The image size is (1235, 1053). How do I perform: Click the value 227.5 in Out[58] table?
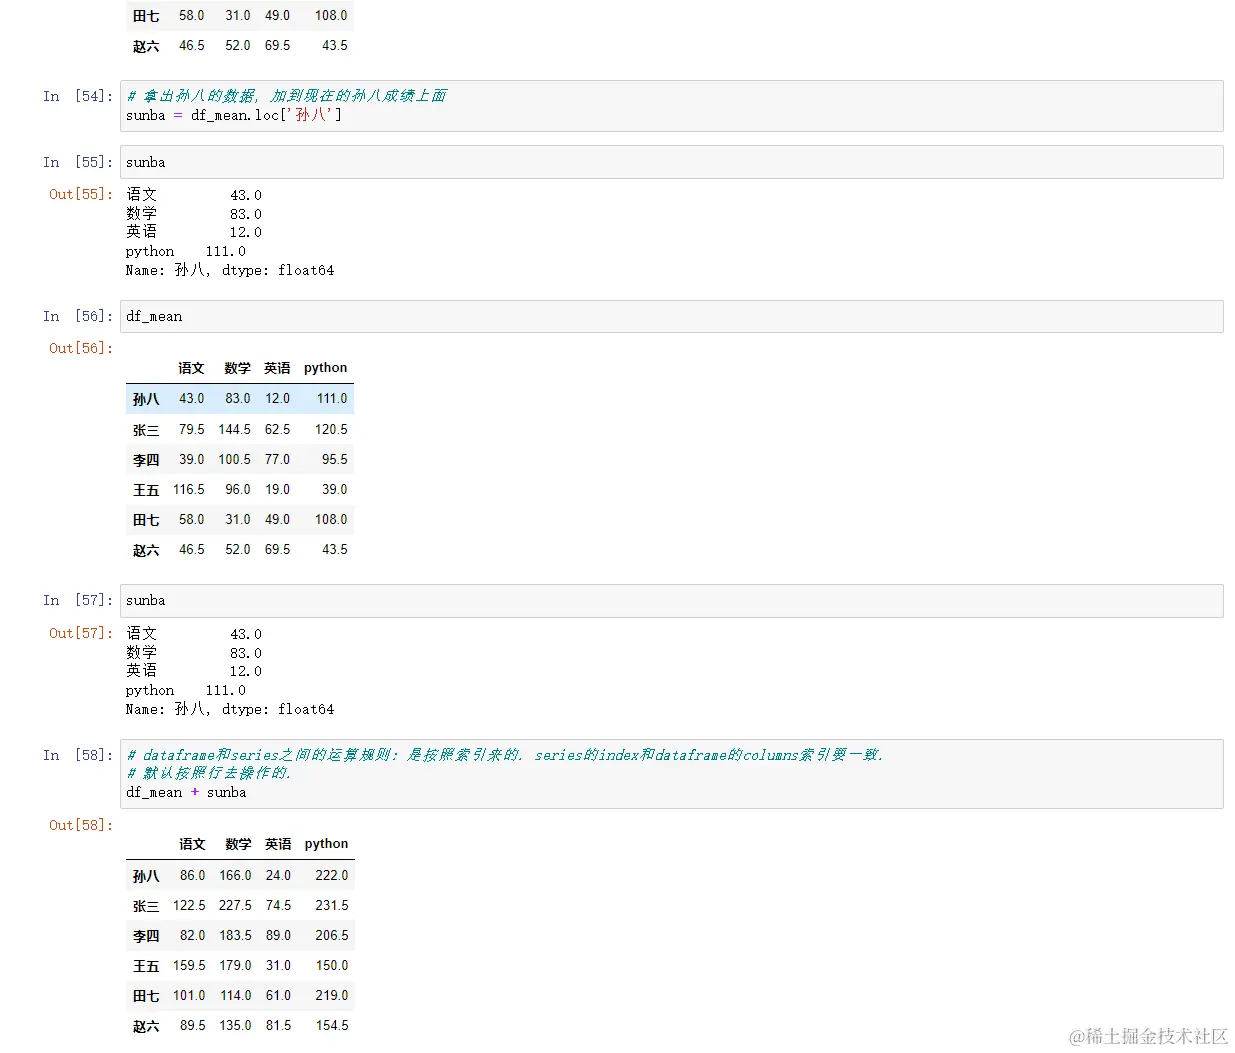coord(236,905)
